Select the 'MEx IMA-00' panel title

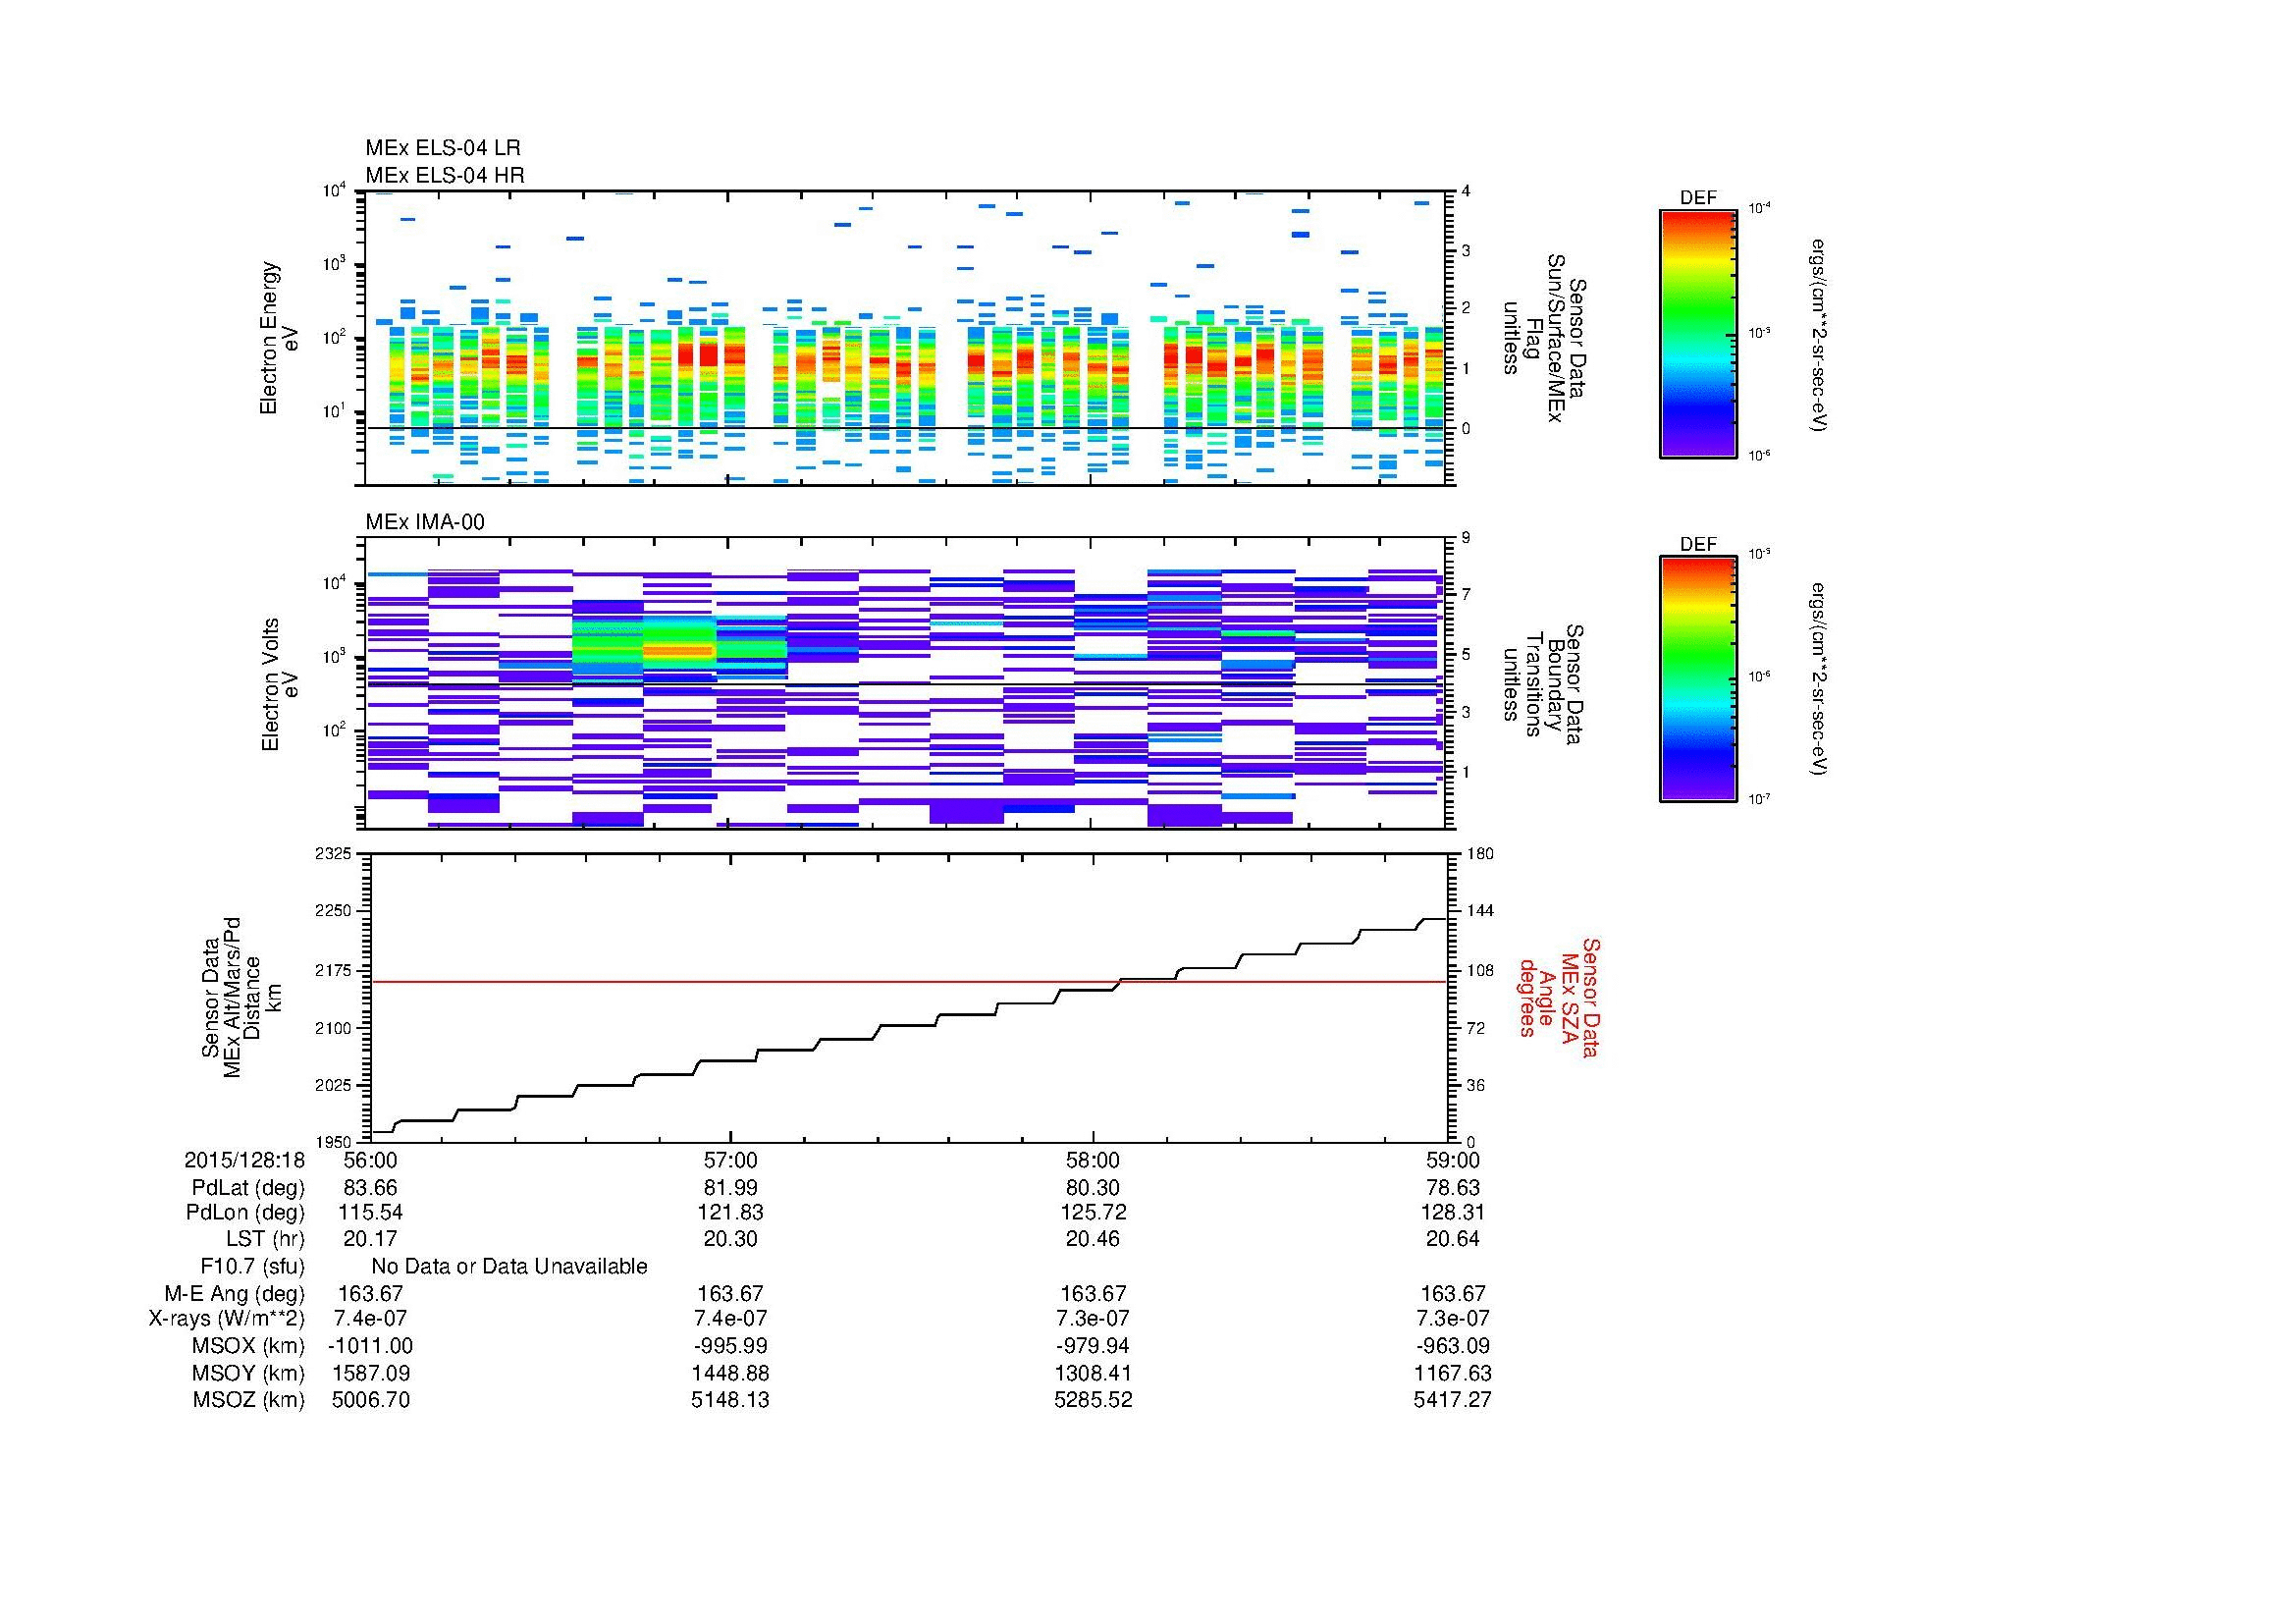(425, 522)
